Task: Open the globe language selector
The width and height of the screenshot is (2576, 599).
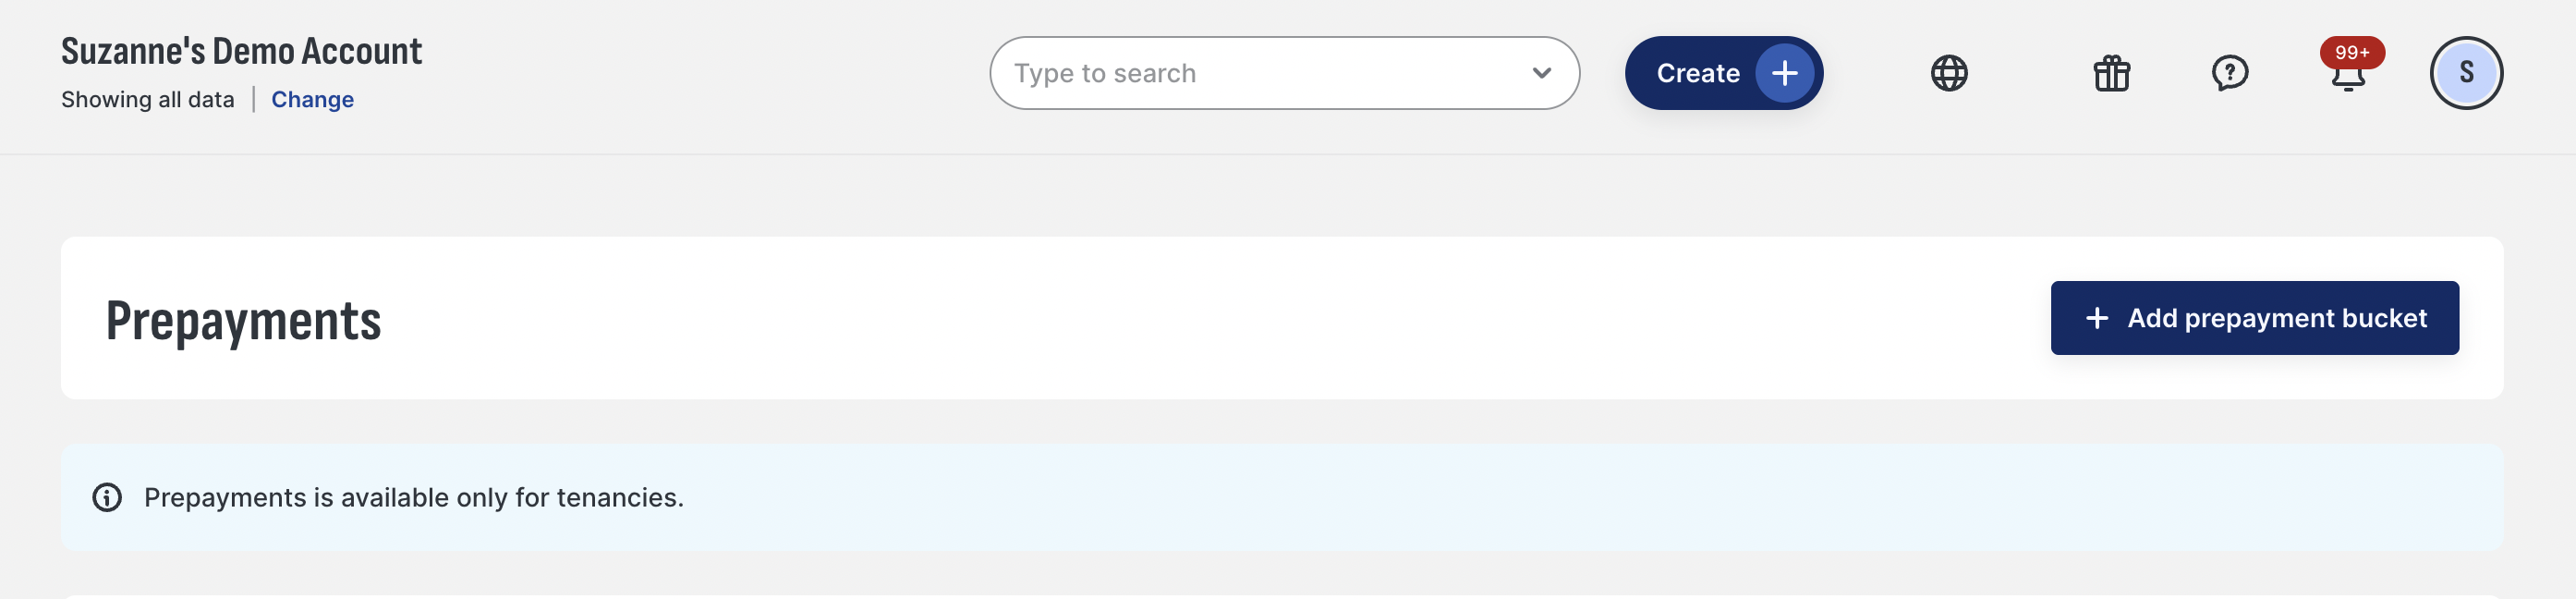Action: (1948, 73)
